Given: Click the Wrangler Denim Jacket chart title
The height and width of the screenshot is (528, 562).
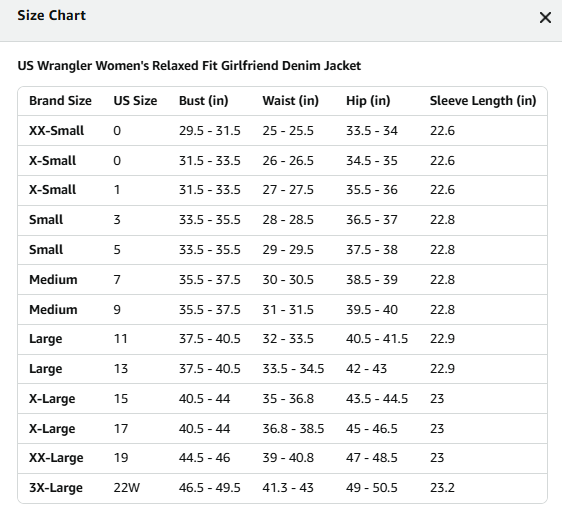Looking at the screenshot, I should 189,66.
